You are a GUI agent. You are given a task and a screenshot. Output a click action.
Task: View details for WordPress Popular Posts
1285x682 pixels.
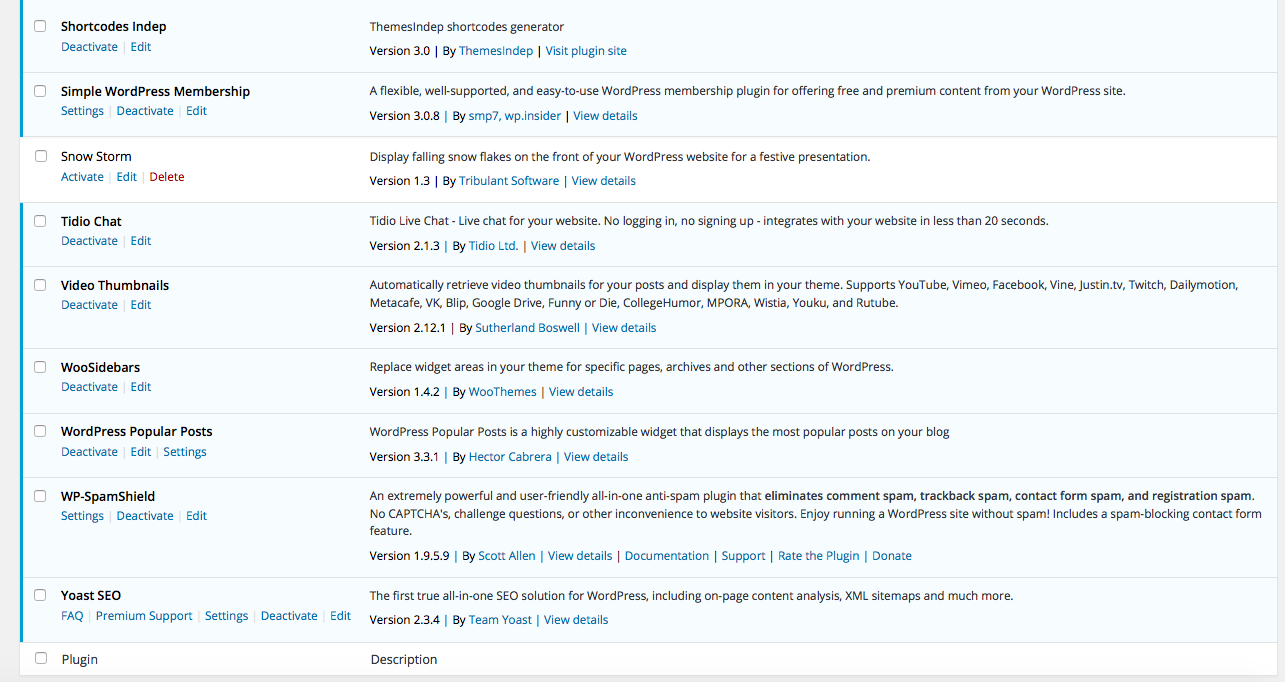coord(596,457)
